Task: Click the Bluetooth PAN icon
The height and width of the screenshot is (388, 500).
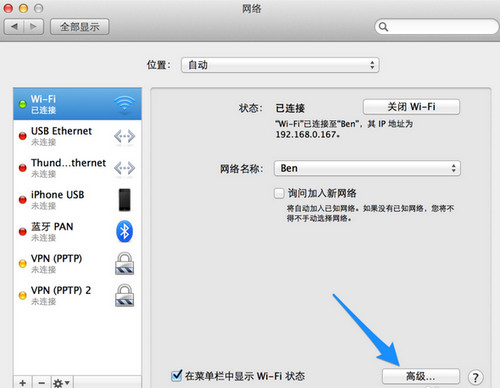Action: click(x=125, y=231)
